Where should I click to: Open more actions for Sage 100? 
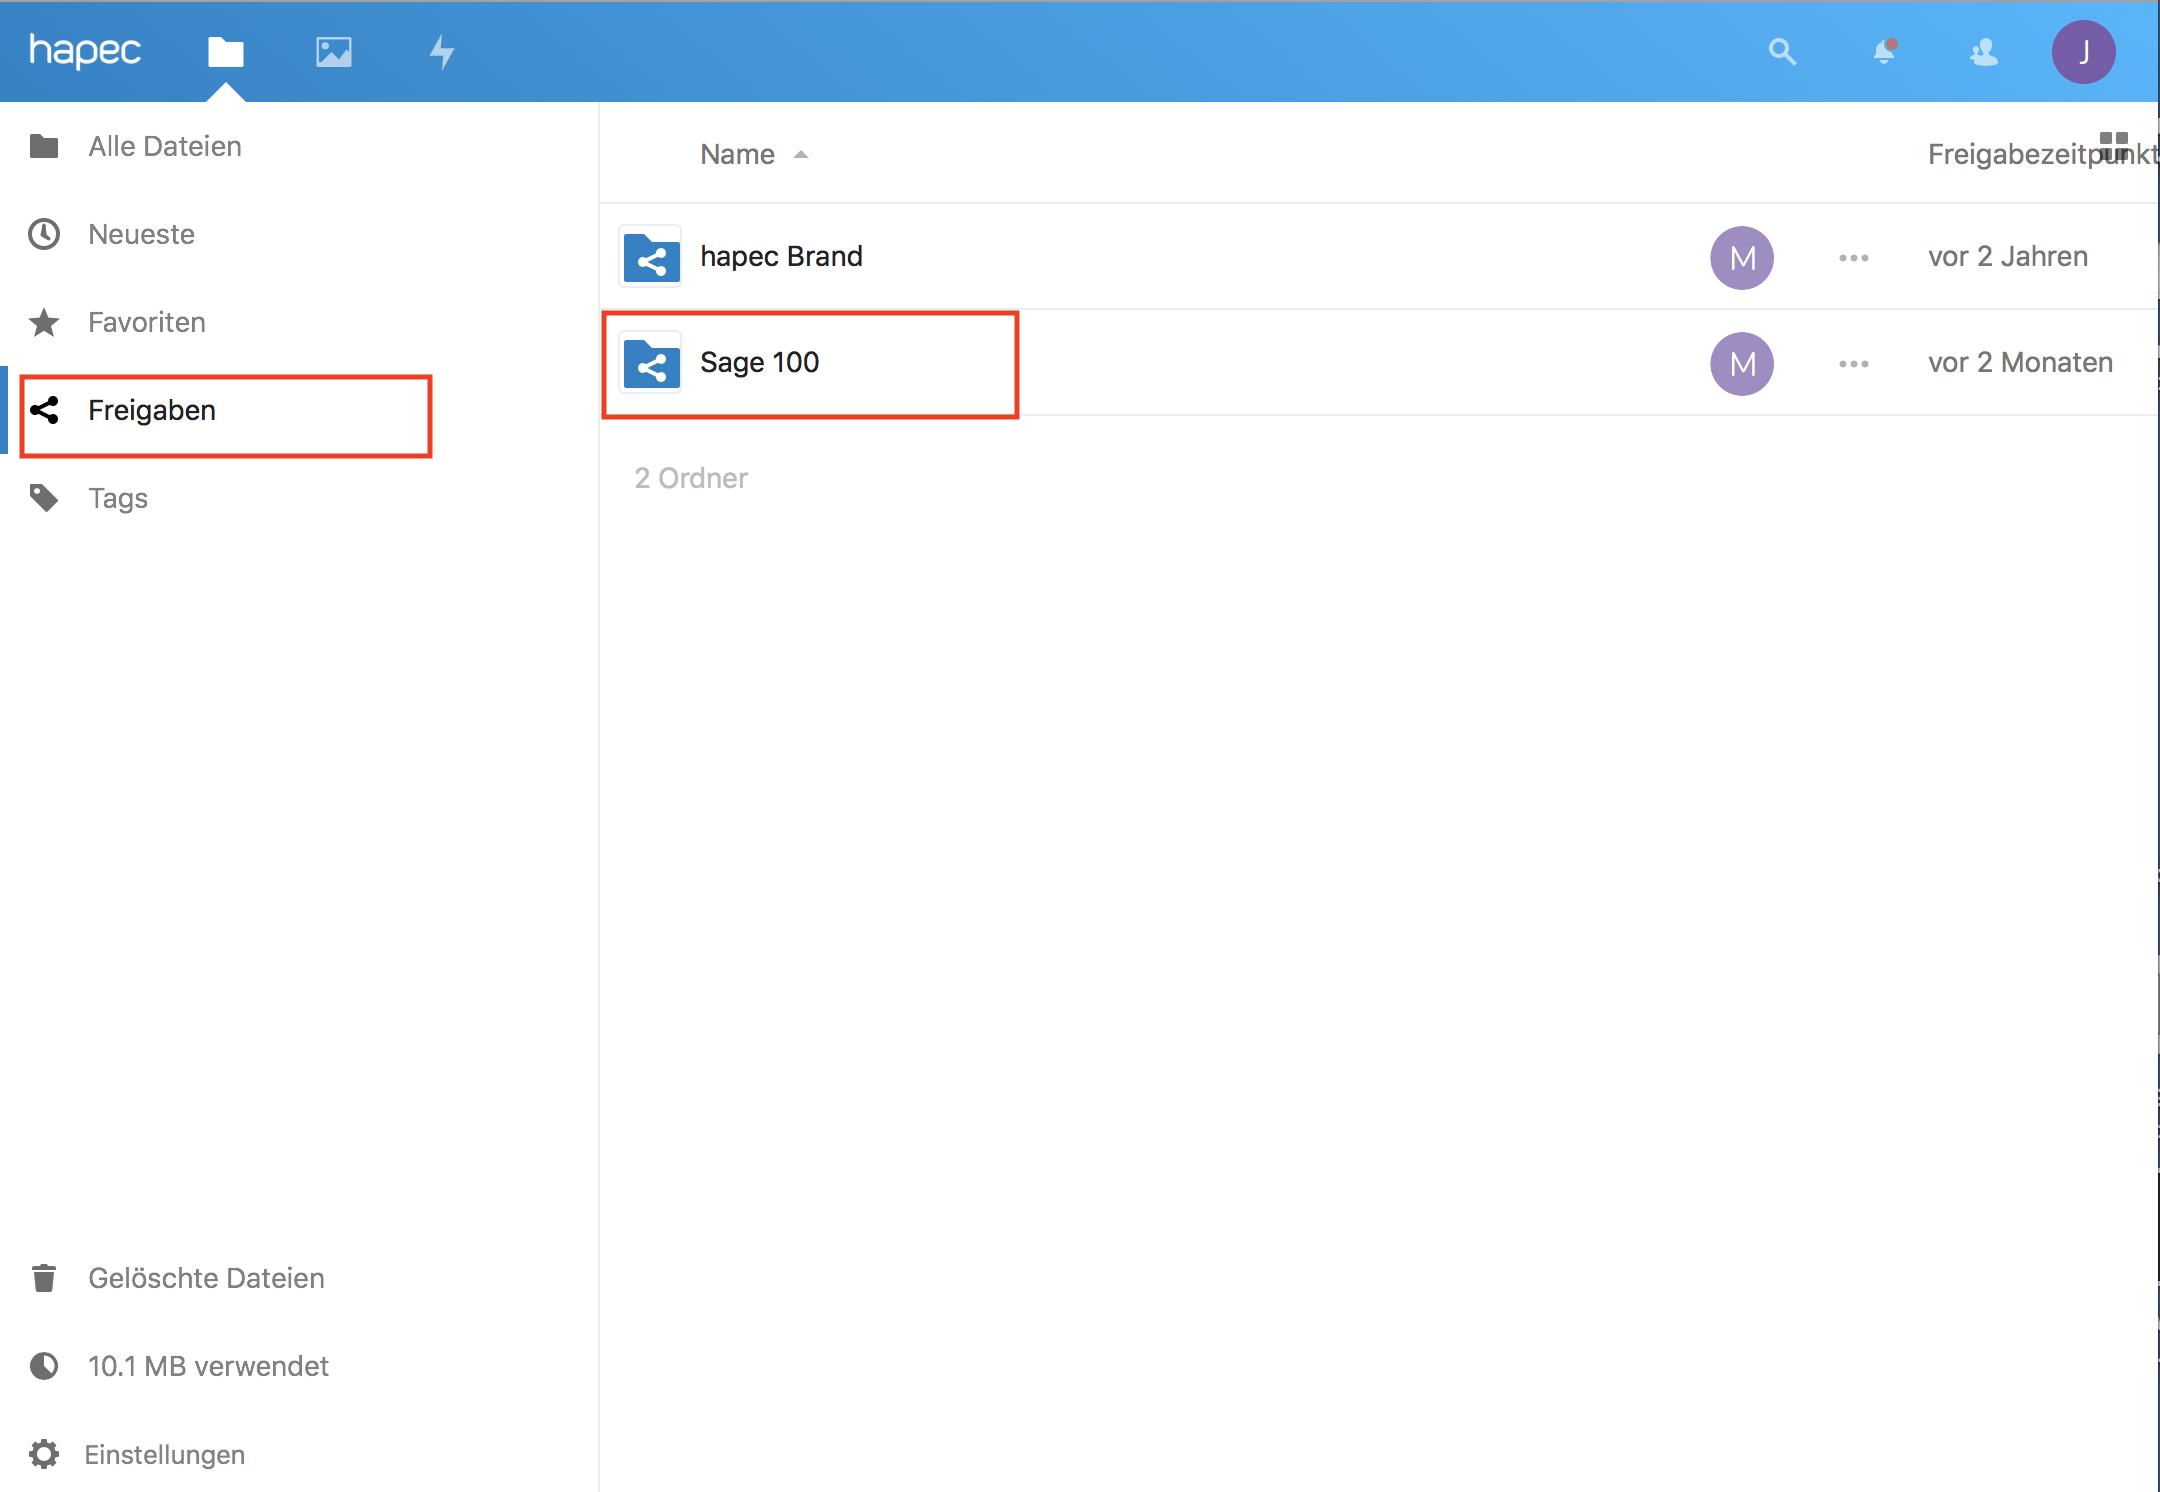[1853, 364]
